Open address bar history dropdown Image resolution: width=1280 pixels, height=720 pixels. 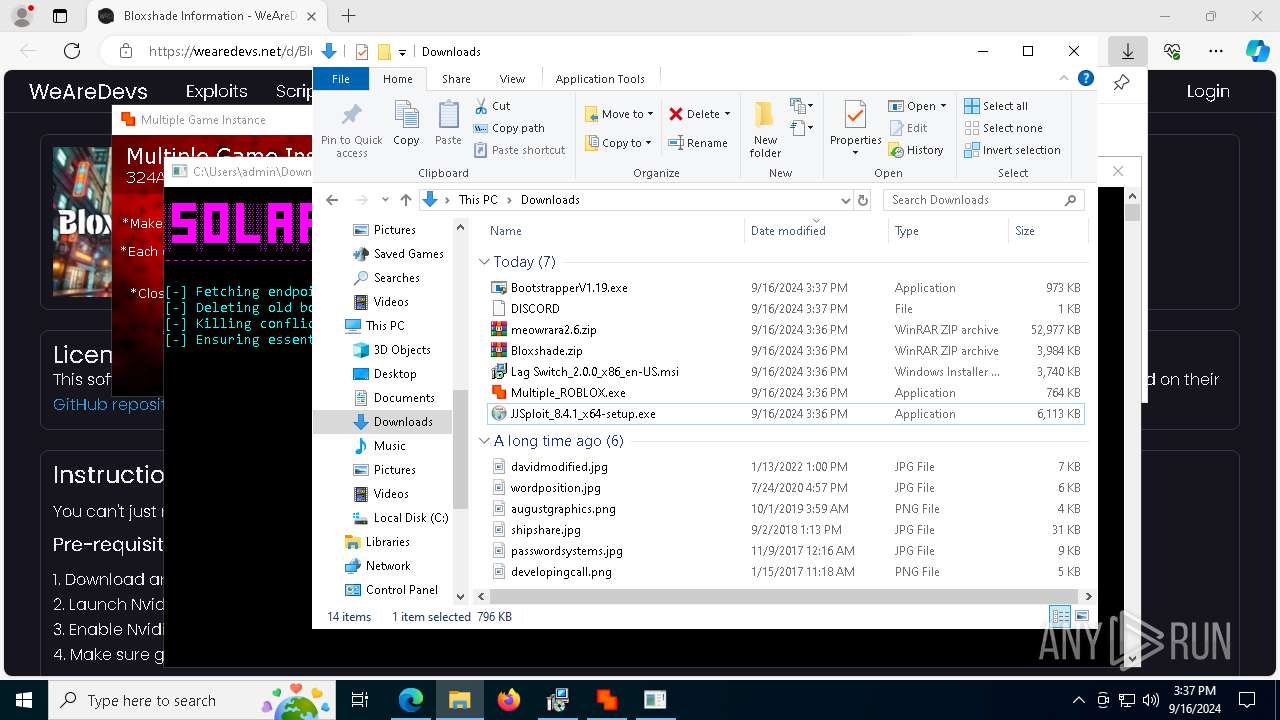(x=846, y=200)
